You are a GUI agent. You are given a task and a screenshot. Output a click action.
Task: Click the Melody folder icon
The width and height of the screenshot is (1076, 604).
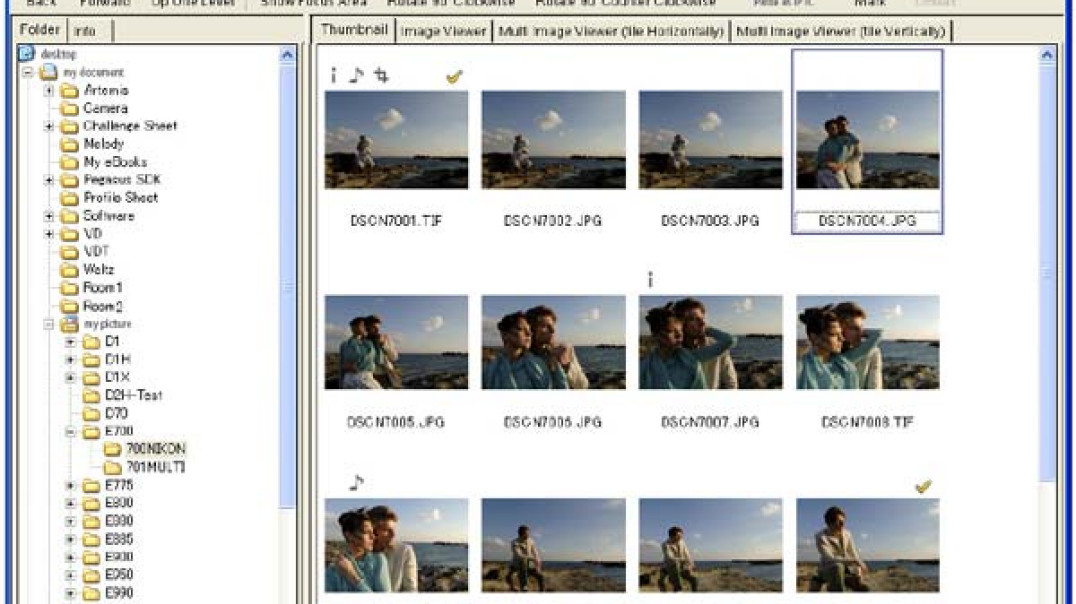point(69,144)
